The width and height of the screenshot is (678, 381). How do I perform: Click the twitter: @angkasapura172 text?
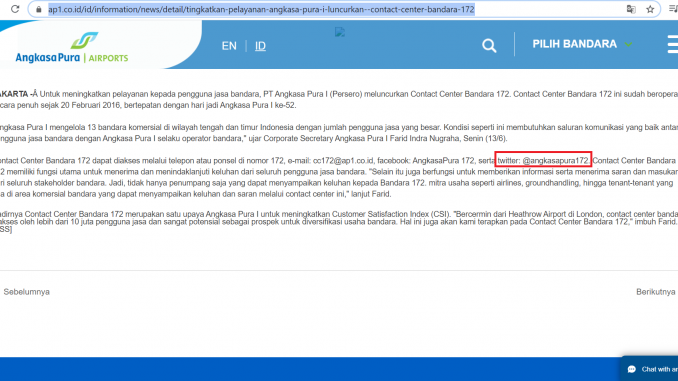tap(543, 160)
